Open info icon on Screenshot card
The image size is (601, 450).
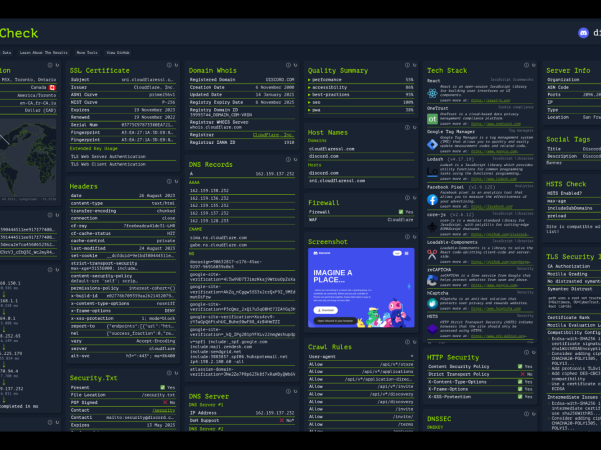click(x=407, y=237)
